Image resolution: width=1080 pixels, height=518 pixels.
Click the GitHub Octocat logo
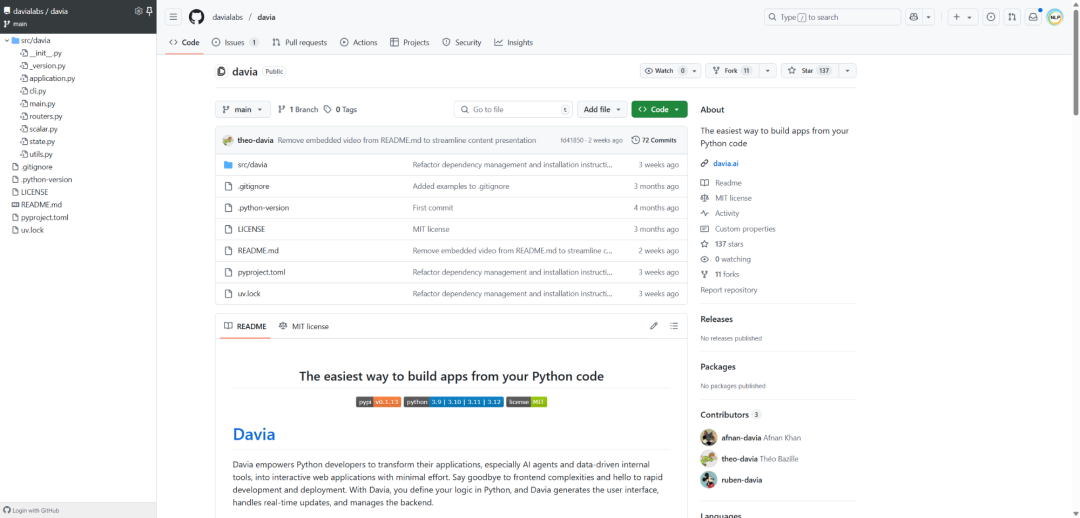(196, 17)
